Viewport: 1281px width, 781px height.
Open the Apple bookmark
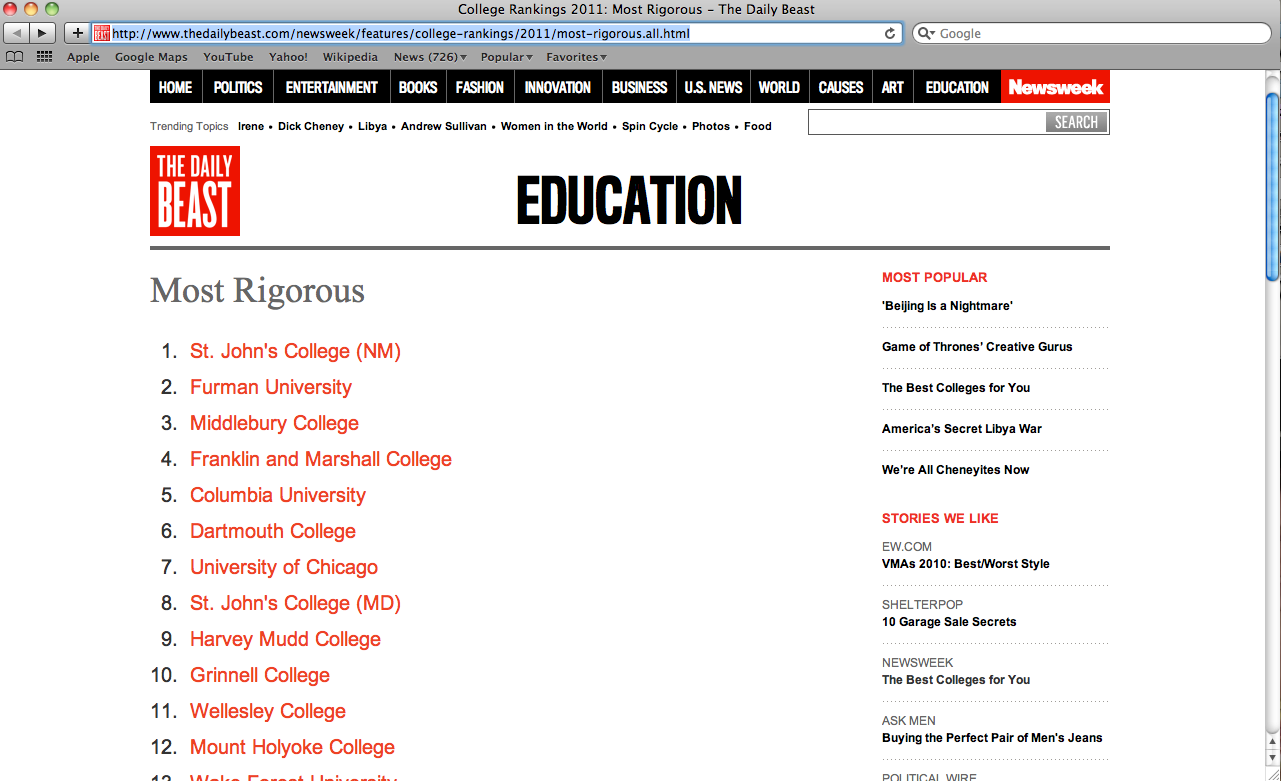(x=83, y=57)
